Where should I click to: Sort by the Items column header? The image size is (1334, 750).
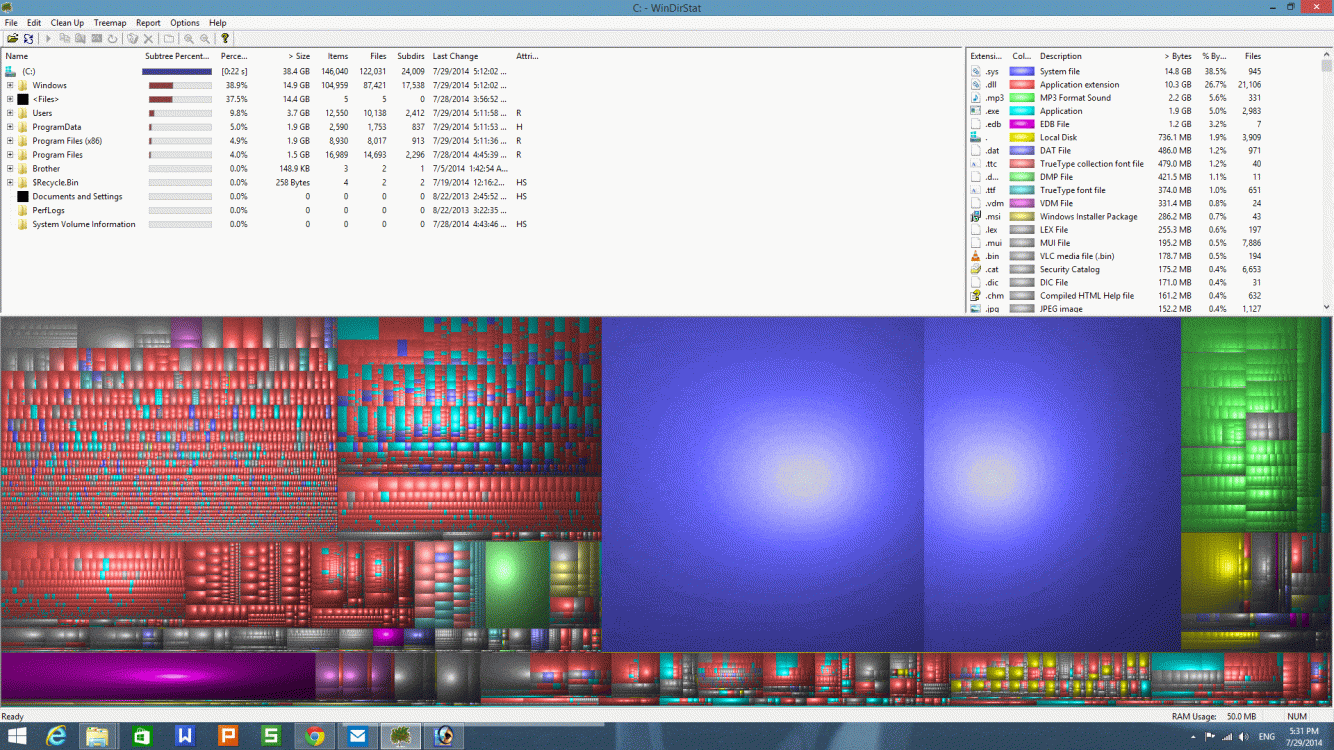coord(338,56)
